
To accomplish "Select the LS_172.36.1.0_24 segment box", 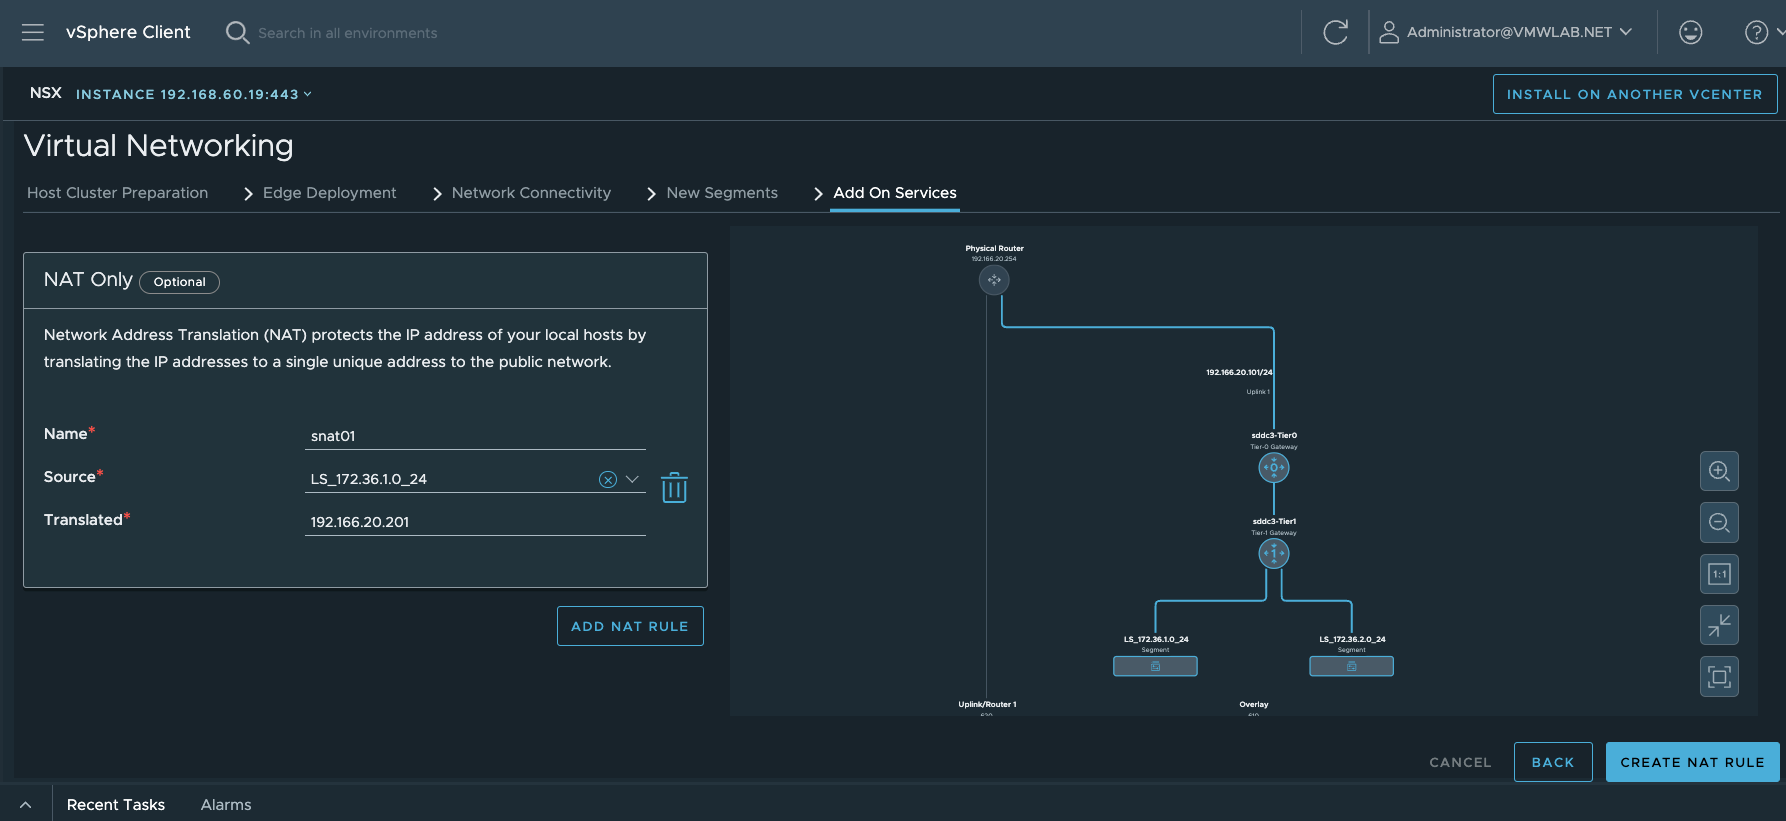I will pyautogui.click(x=1155, y=666).
